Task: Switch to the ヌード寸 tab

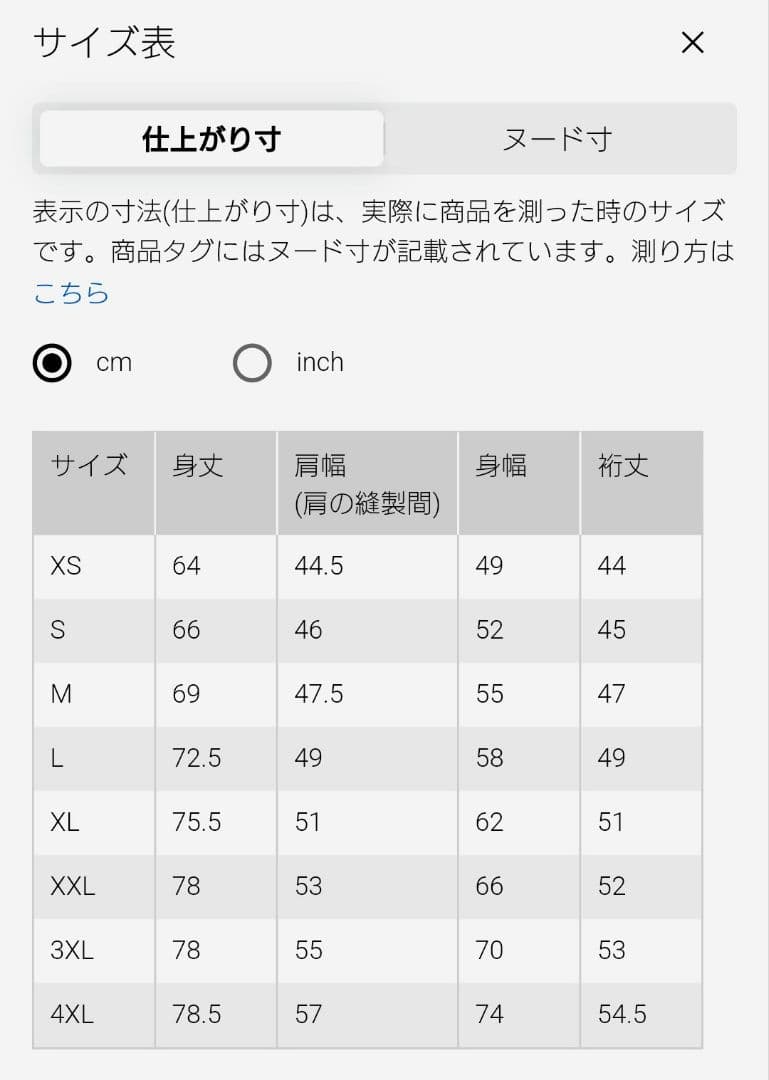Action: tap(557, 138)
